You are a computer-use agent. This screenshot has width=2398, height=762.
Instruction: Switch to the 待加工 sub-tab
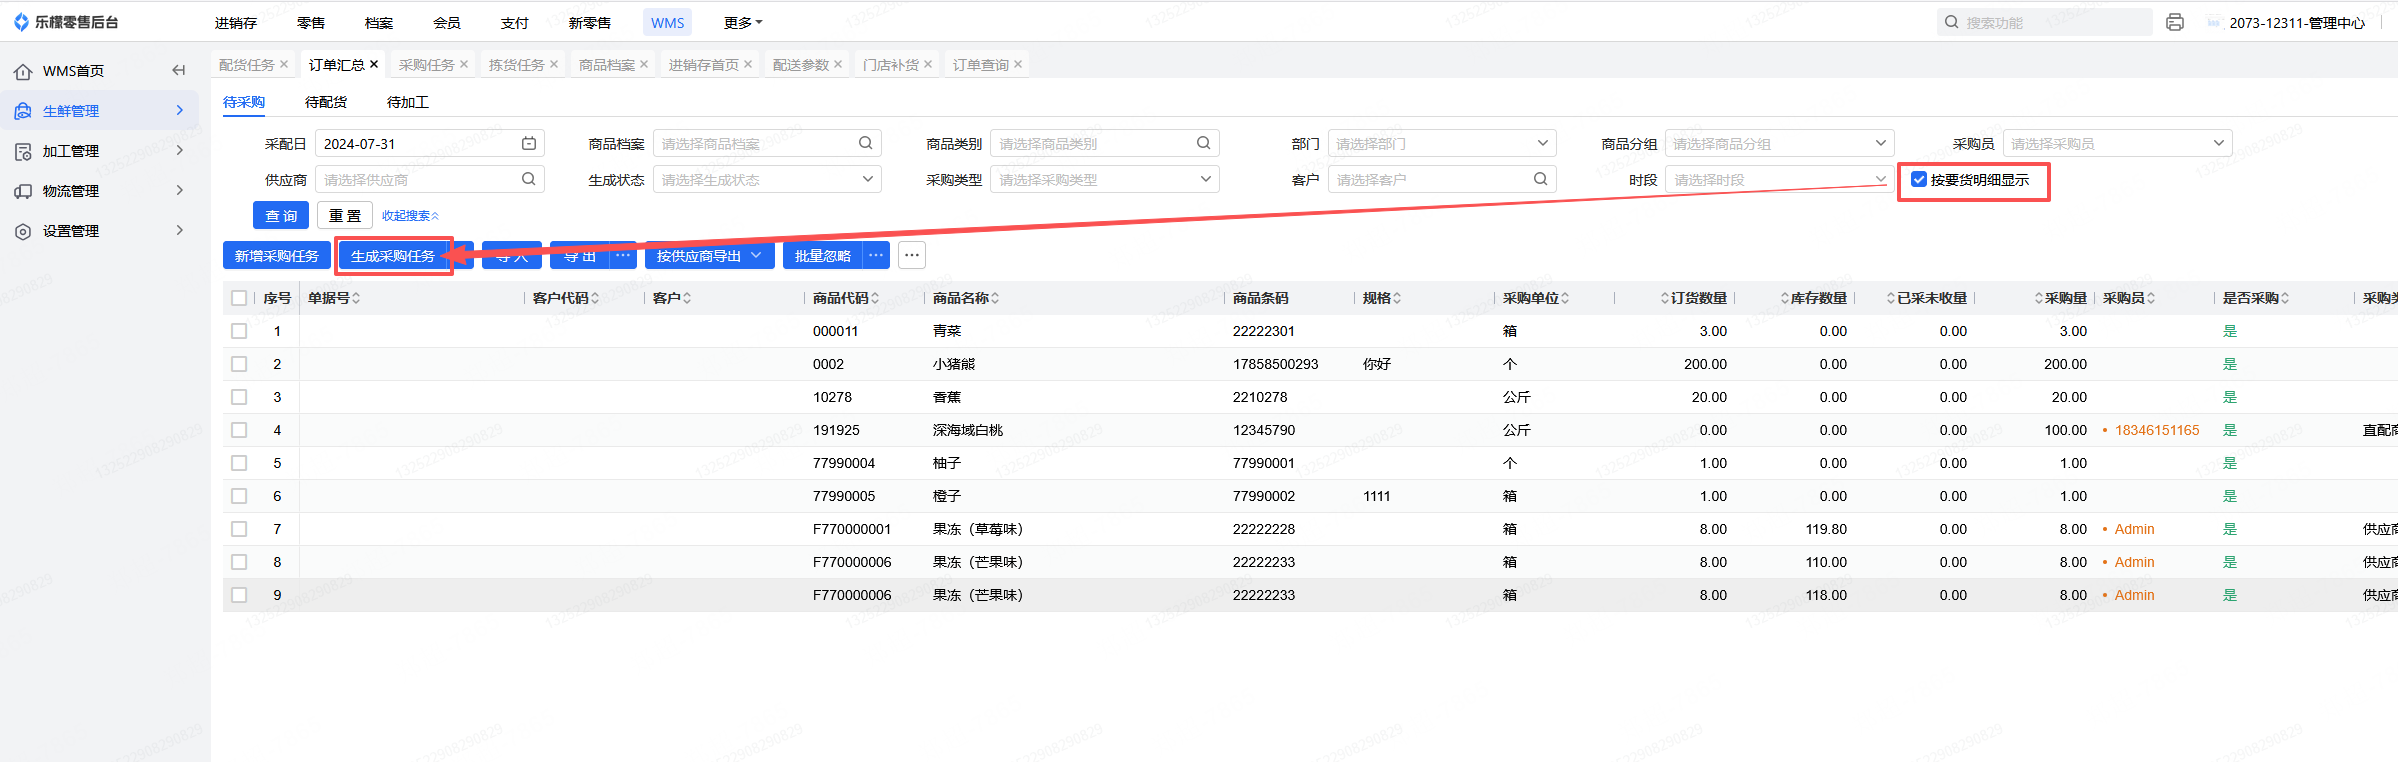pyautogui.click(x=408, y=102)
